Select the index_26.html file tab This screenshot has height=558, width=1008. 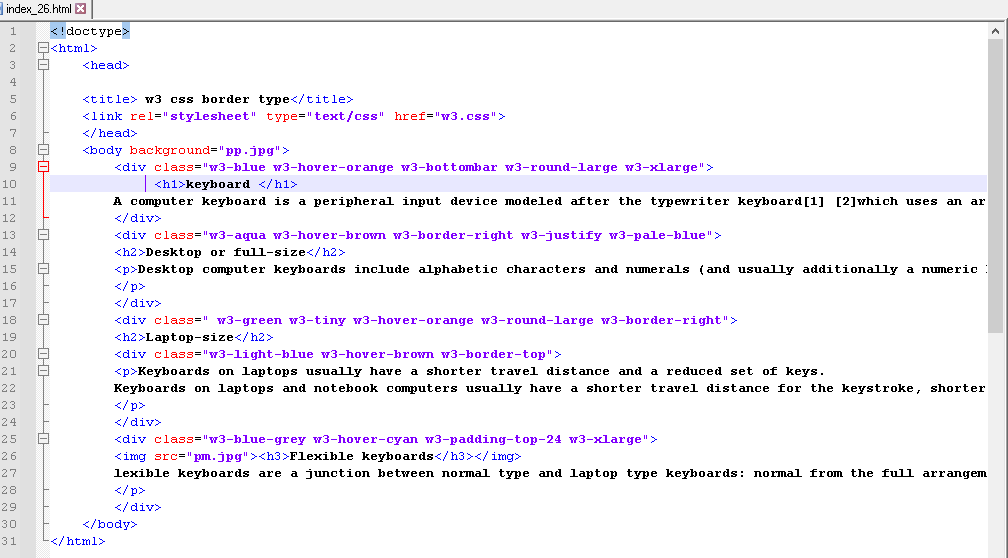click(x=40, y=9)
